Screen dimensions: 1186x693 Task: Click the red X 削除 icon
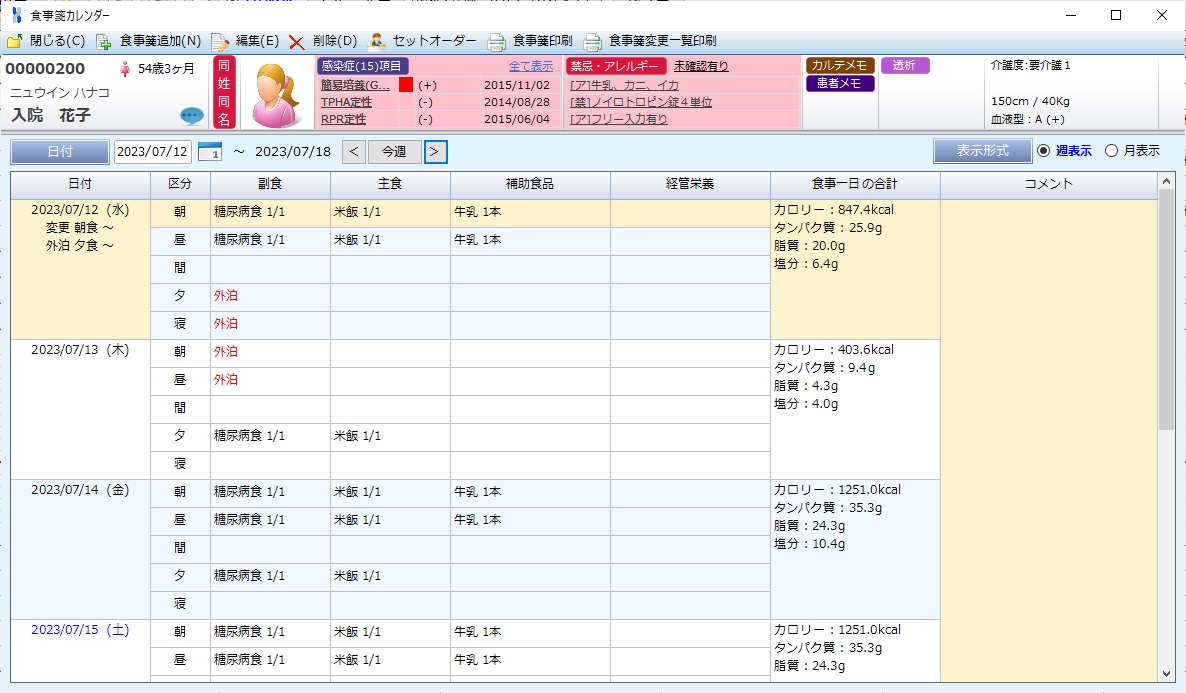pyautogui.click(x=297, y=42)
